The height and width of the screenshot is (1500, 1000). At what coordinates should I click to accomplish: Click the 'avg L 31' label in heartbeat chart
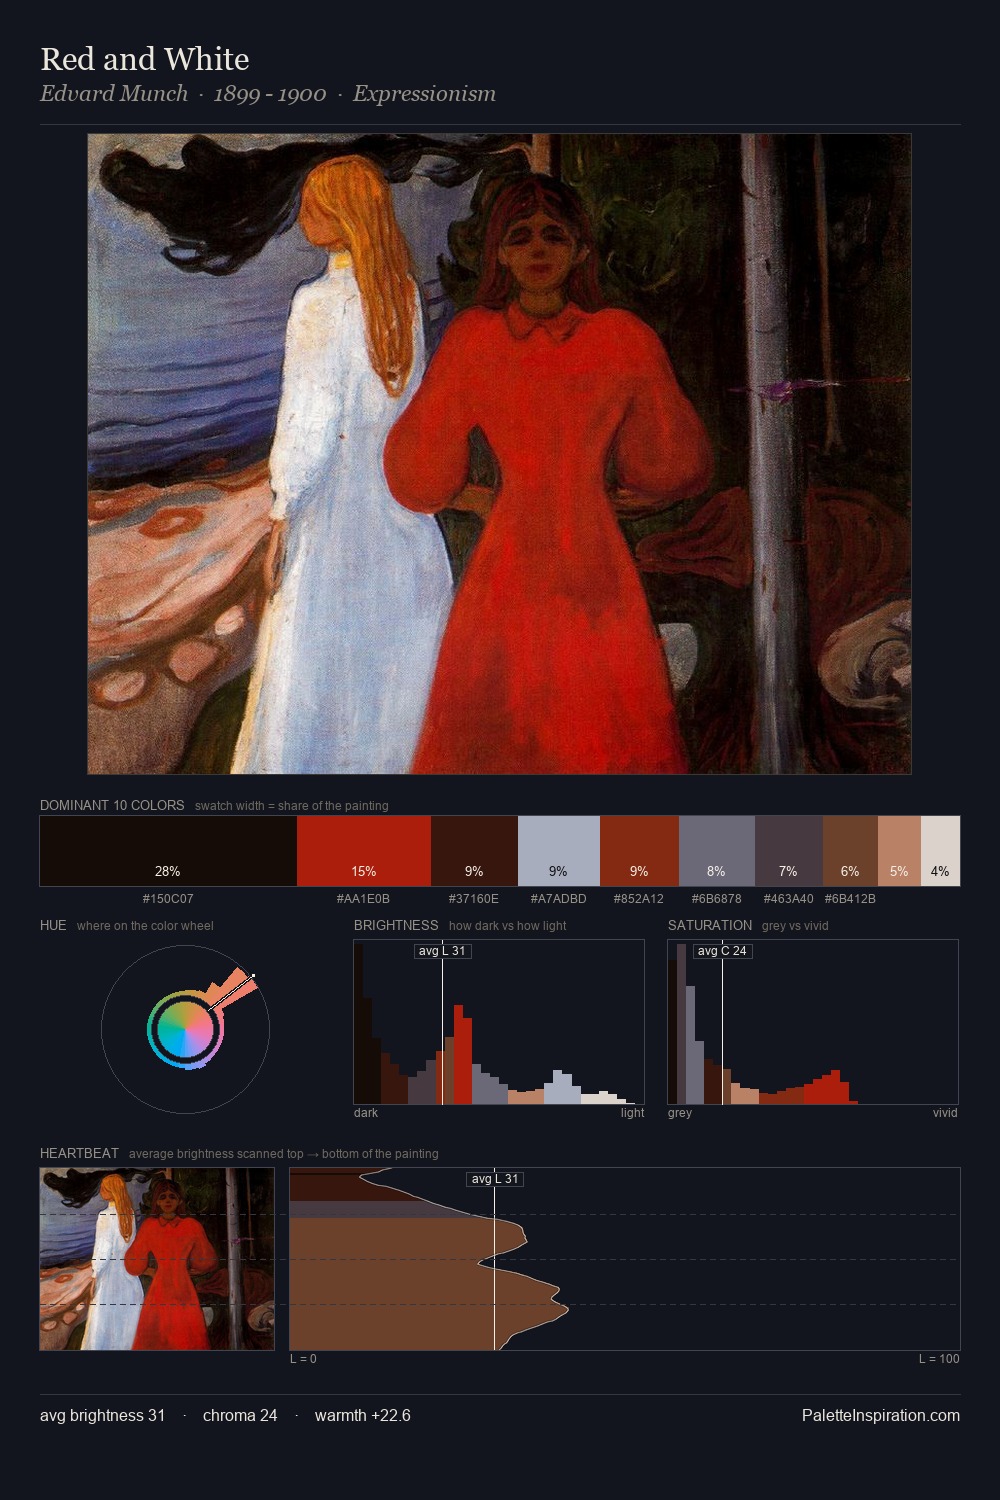click(495, 1179)
